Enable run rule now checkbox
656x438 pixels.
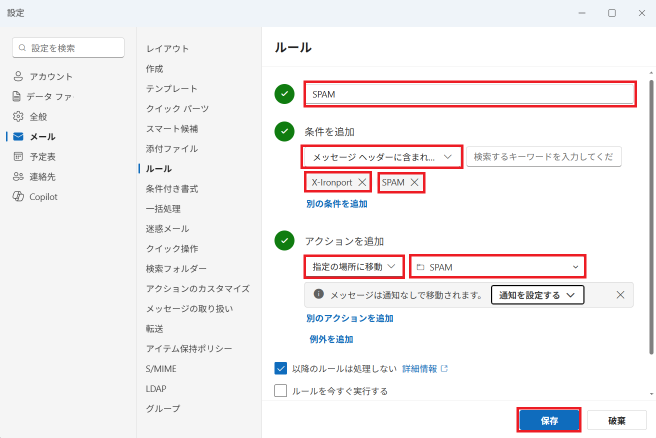tap(280, 391)
